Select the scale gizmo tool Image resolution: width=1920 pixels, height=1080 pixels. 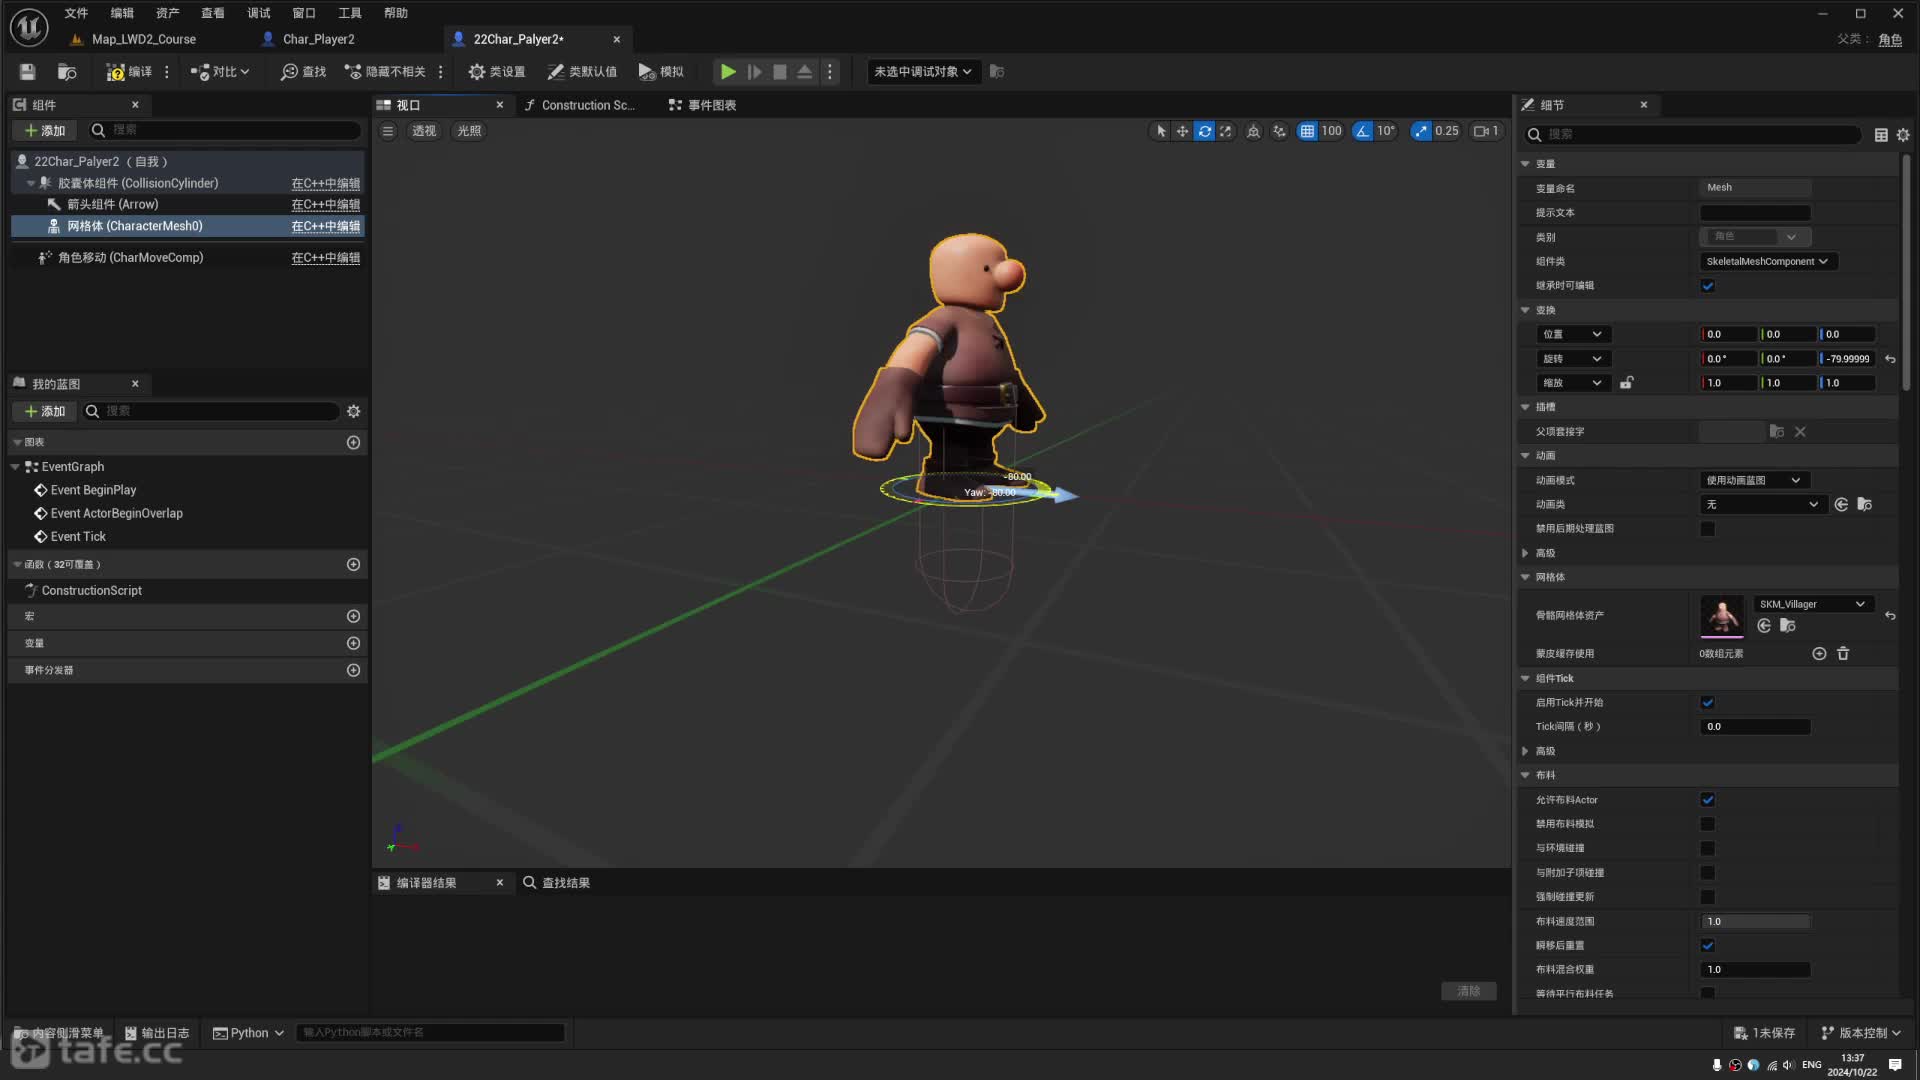coord(1226,131)
